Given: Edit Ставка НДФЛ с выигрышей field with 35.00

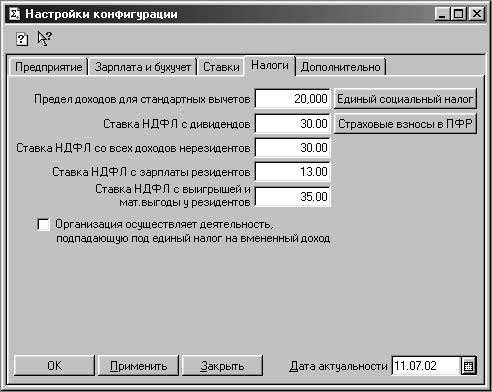Looking at the screenshot, I should 292,196.
